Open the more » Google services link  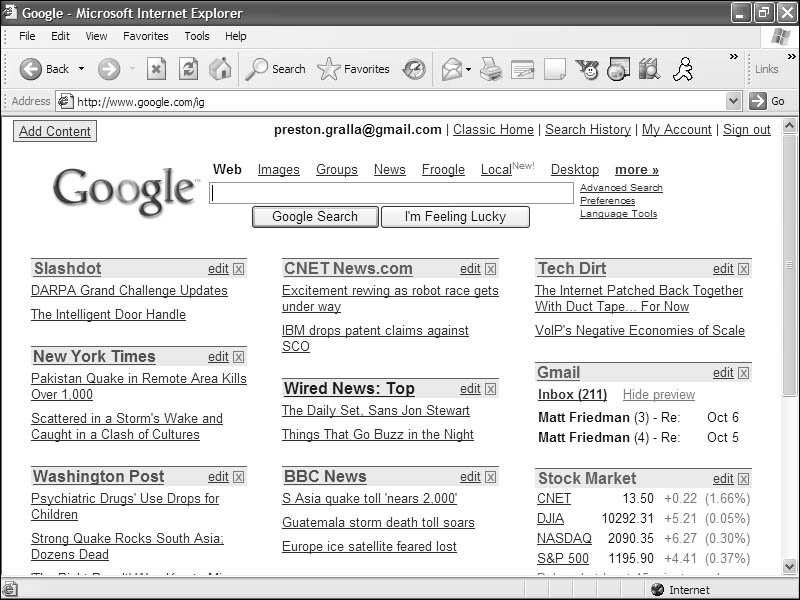637,170
